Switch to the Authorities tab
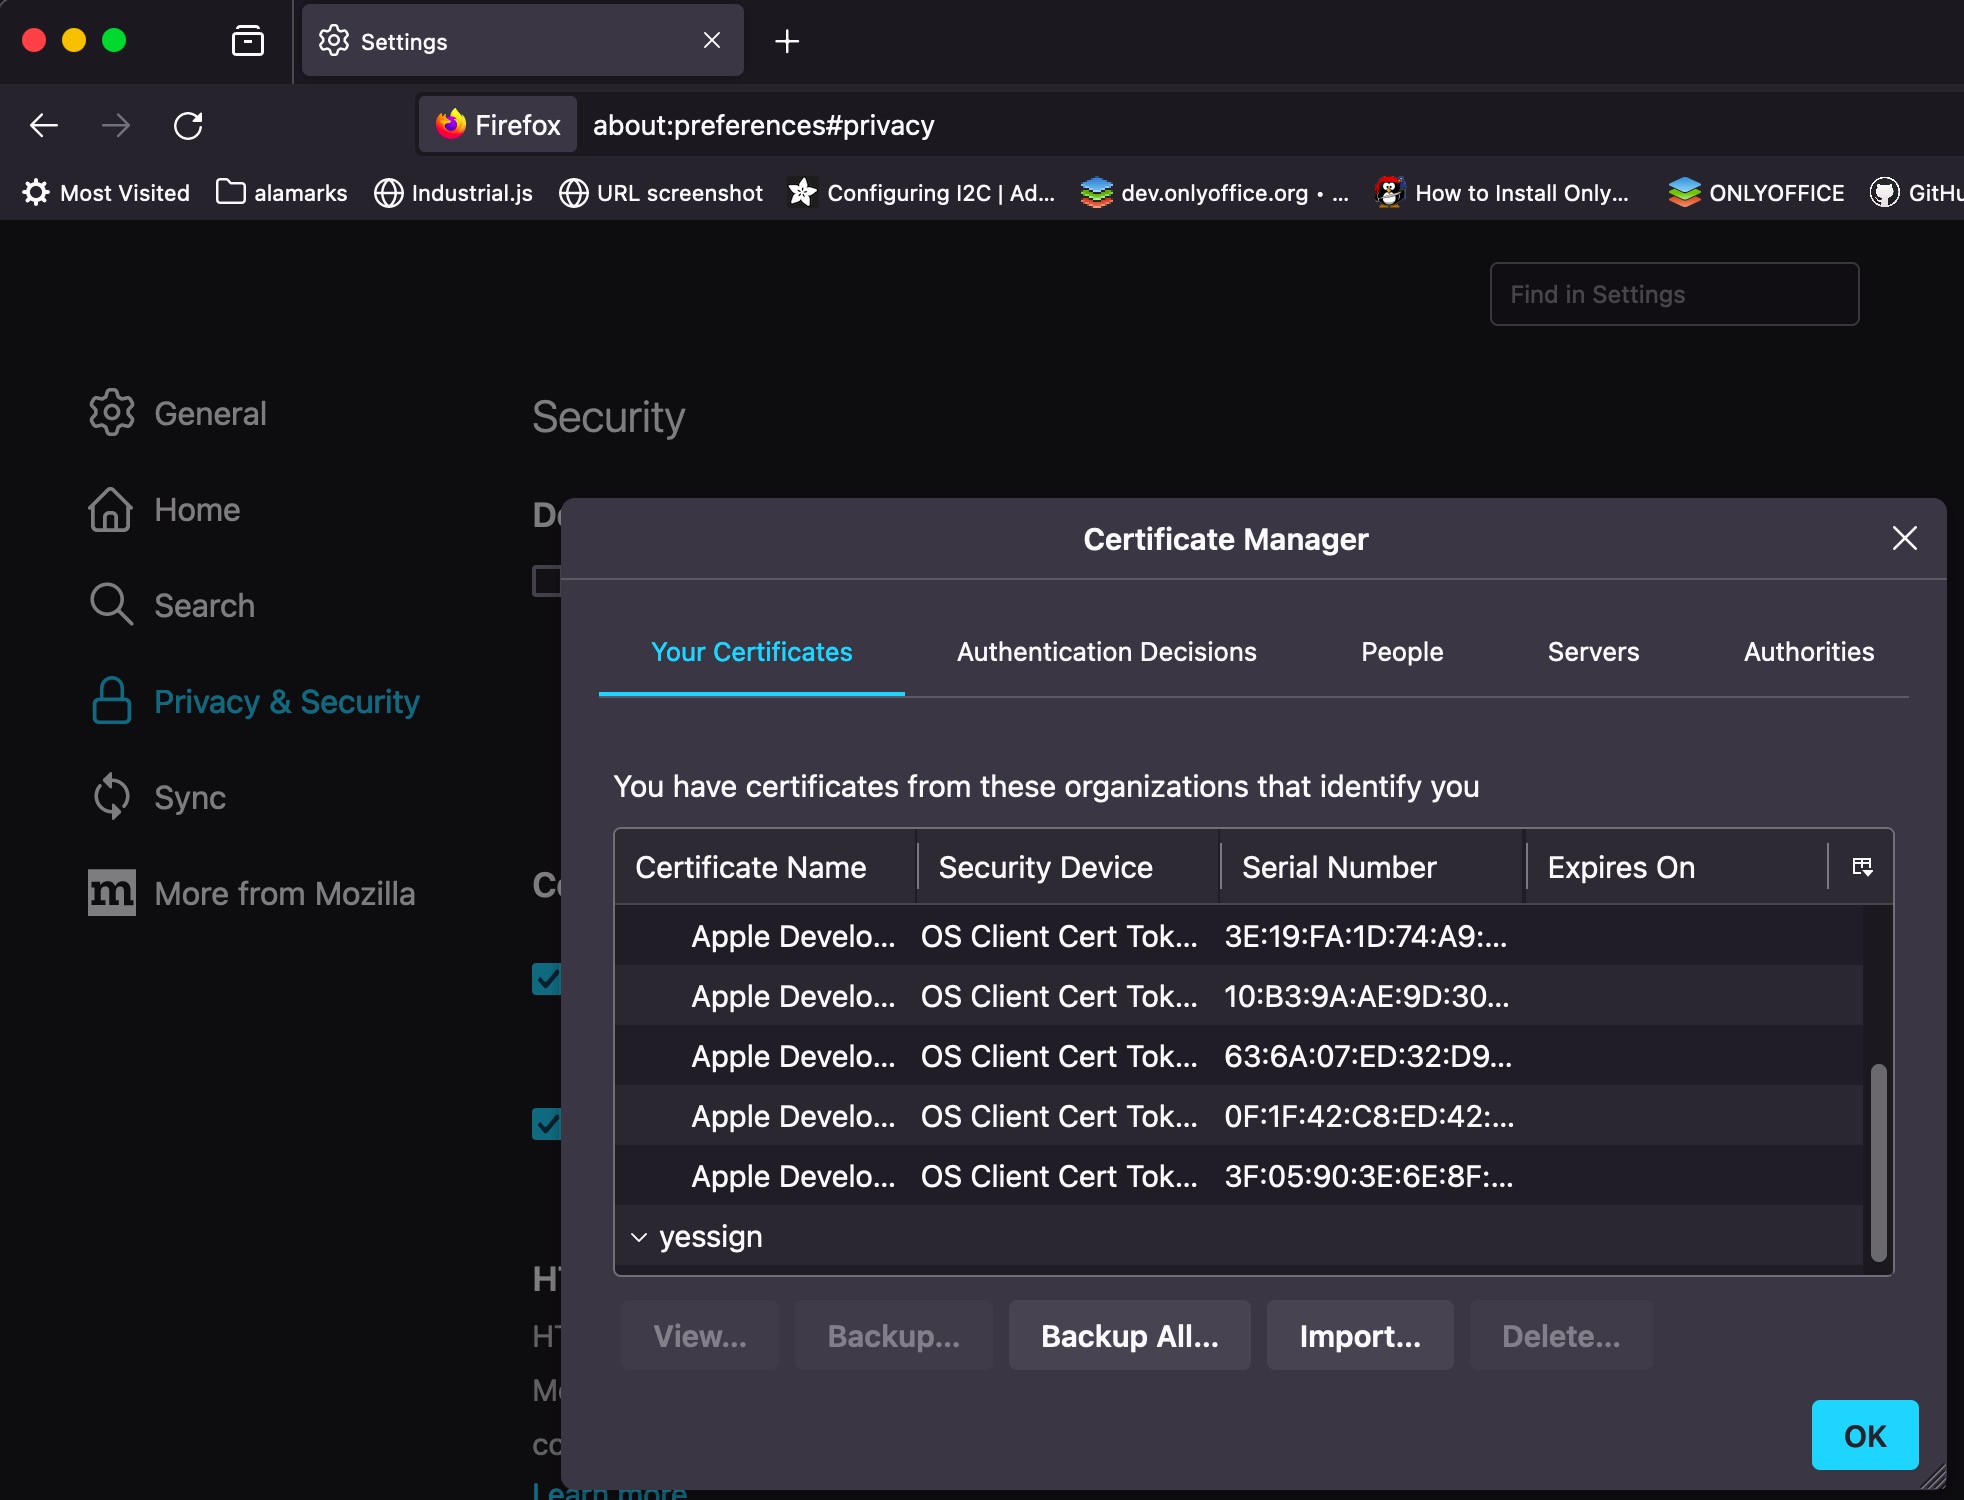The height and width of the screenshot is (1500, 1964). pos(1808,652)
